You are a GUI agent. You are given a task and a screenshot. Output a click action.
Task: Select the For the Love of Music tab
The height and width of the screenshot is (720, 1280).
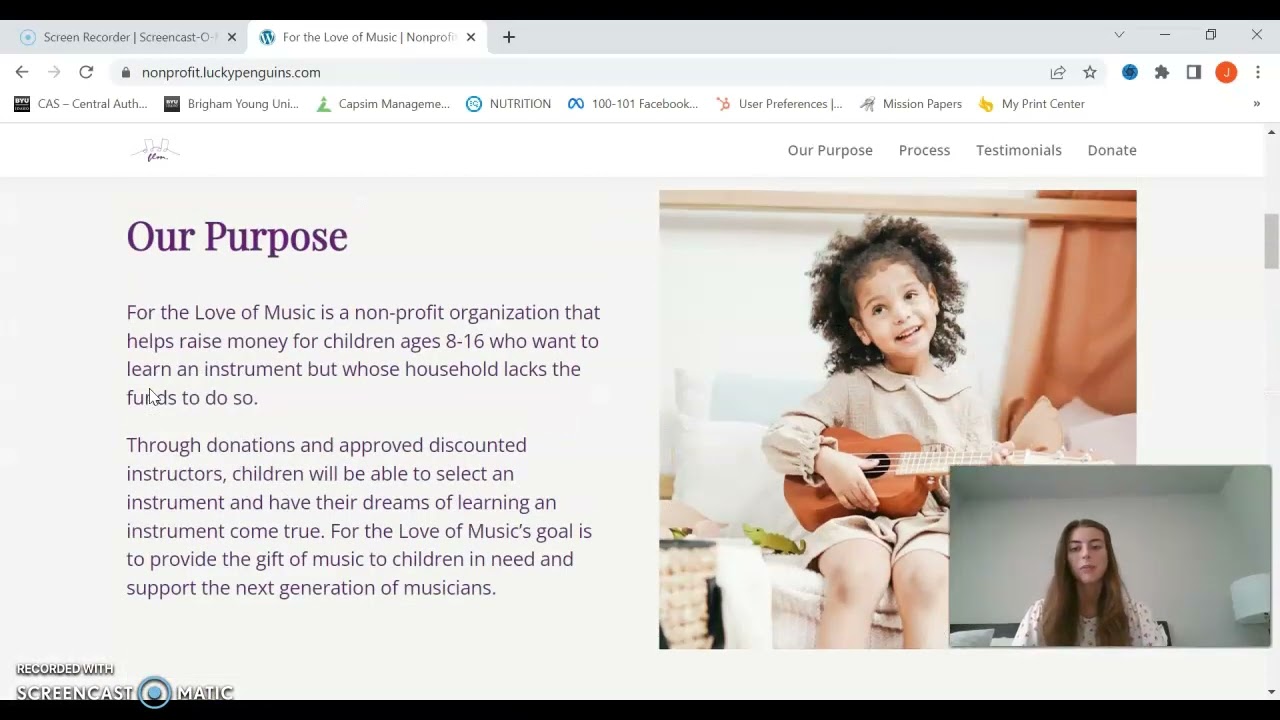[x=368, y=37]
